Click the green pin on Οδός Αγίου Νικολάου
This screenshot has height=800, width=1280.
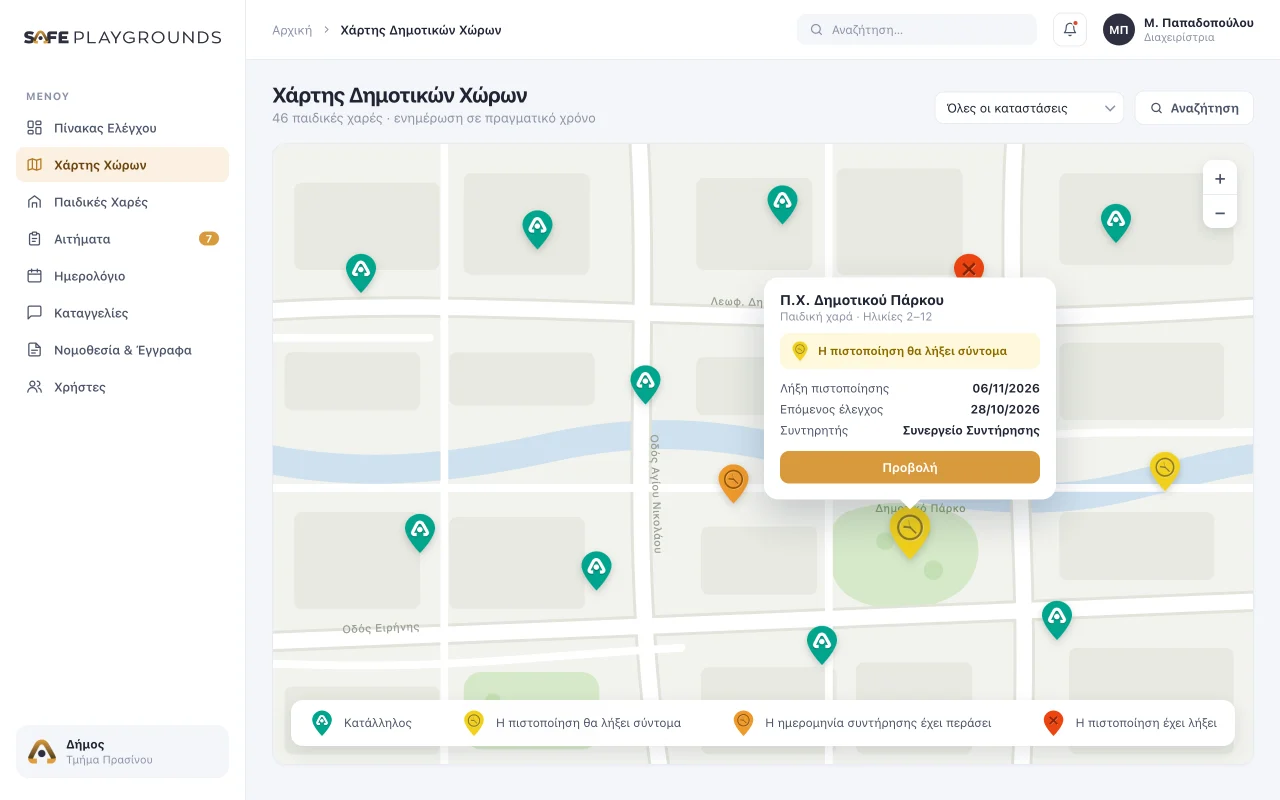pos(645,383)
